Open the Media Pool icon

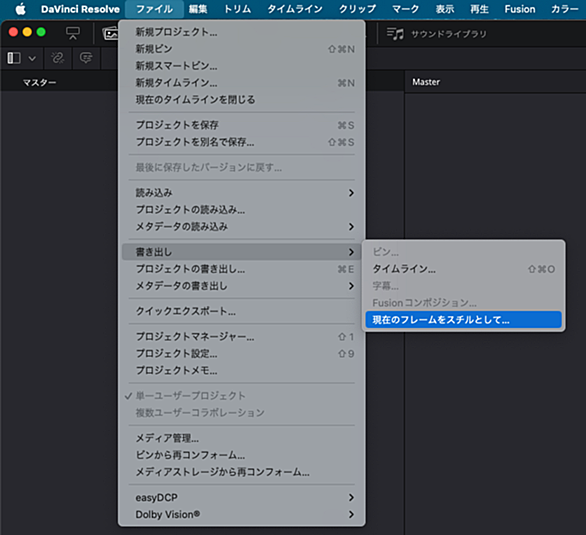pyautogui.click(x=110, y=33)
